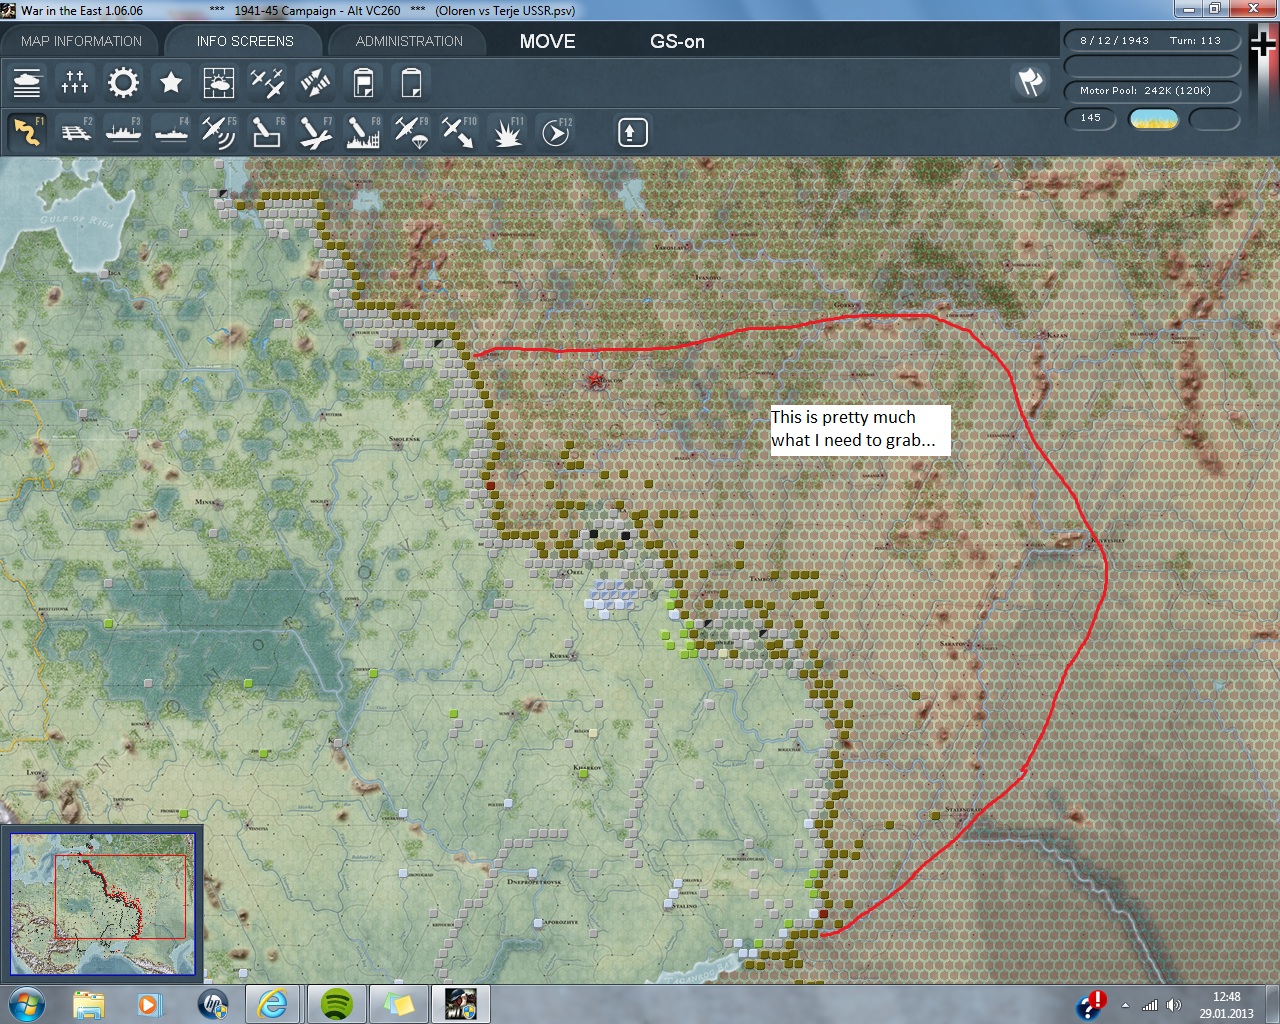
Task: Click the crossed flags button
Action: (x=1030, y=82)
